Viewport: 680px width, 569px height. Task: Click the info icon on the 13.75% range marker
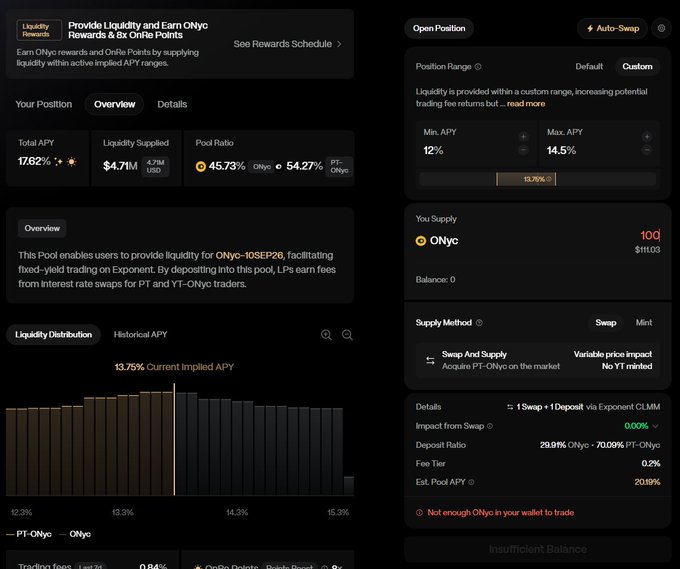click(x=549, y=179)
